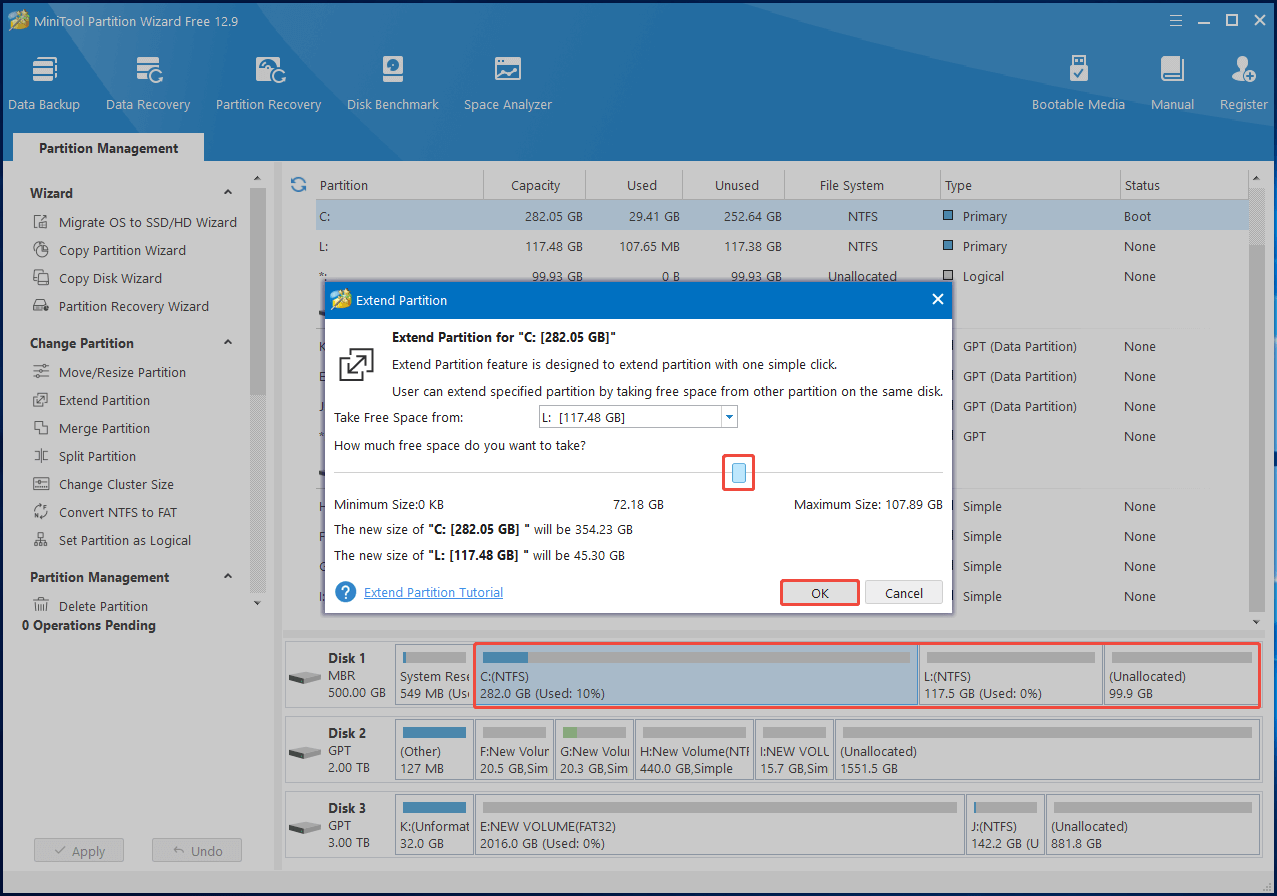Click the help question mark icon in dialog
The width and height of the screenshot is (1277, 896).
pyautogui.click(x=346, y=592)
